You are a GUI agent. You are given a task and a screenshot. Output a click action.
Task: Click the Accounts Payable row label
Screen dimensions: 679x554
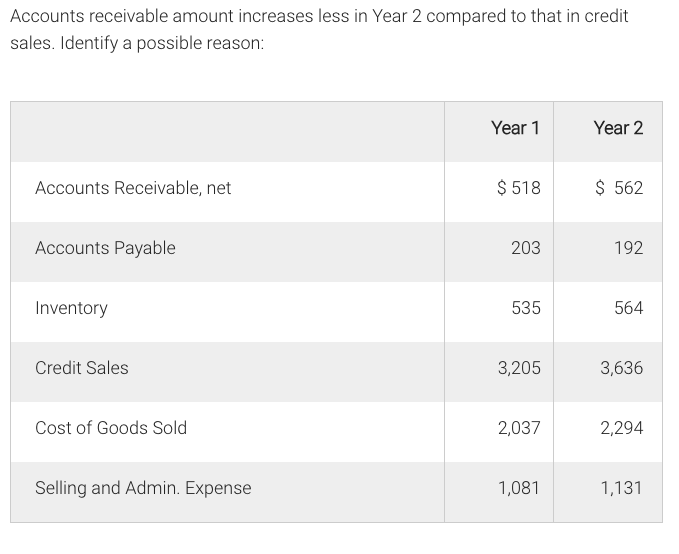click(x=105, y=248)
